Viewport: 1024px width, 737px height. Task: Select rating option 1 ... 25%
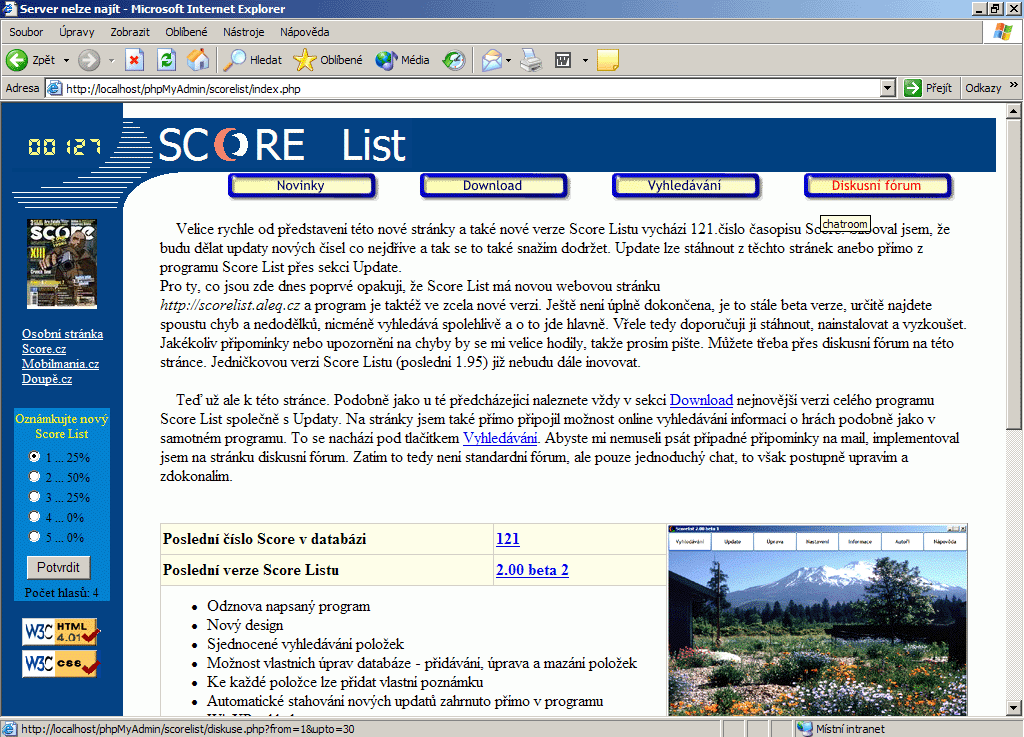pos(35,456)
